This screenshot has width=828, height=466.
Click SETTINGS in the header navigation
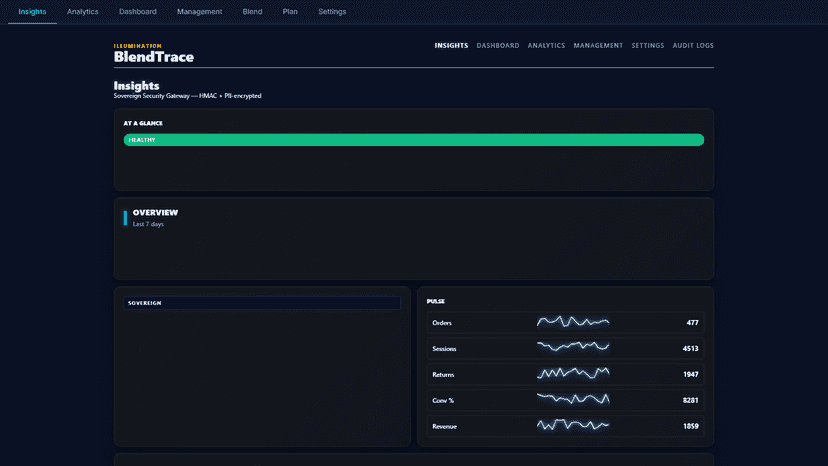pyautogui.click(x=648, y=46)
